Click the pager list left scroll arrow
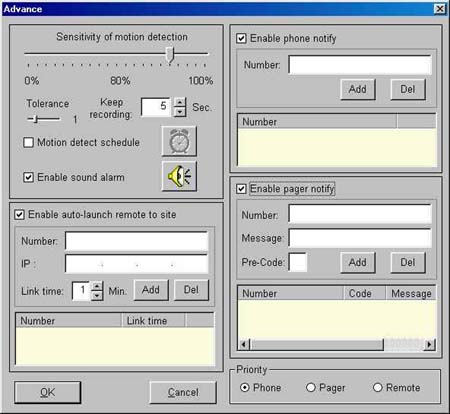This screenshot has width=450, height=414. 244,344
